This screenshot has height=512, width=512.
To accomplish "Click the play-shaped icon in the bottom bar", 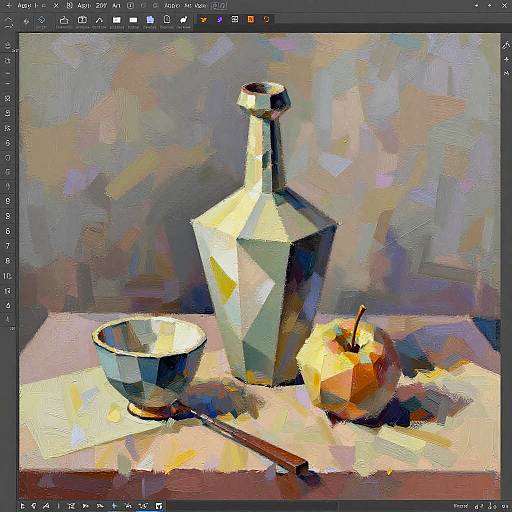I will pyautogui.click(x=85, y=506).
